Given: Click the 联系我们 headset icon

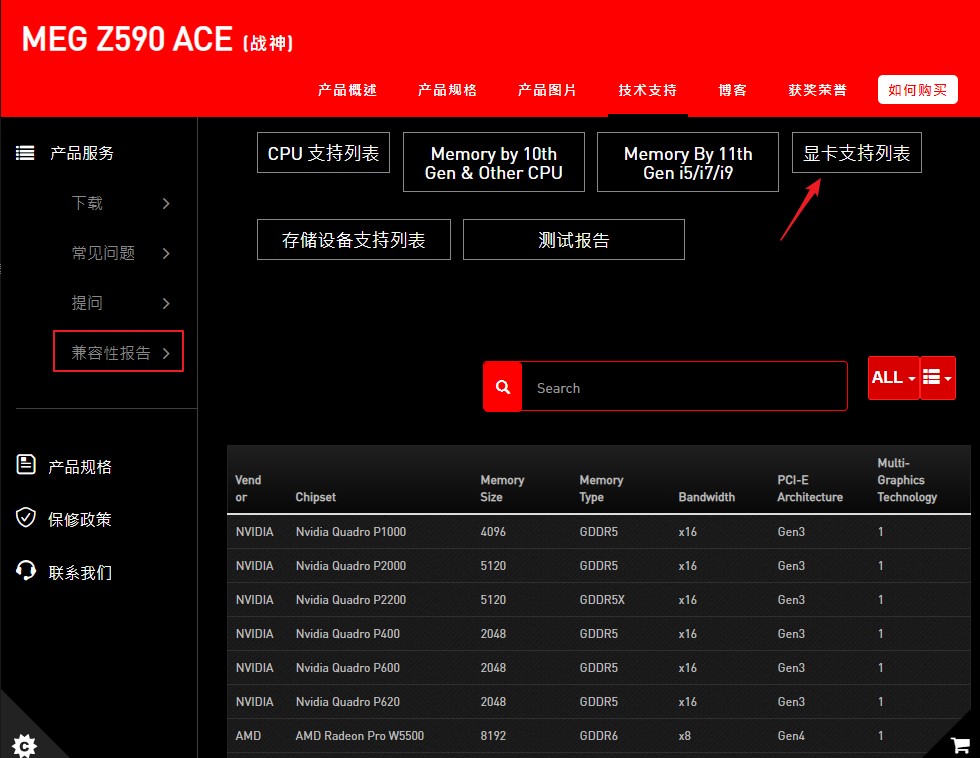Looking at the screenshot, I should pyautogui.click(x=26, y=570).
